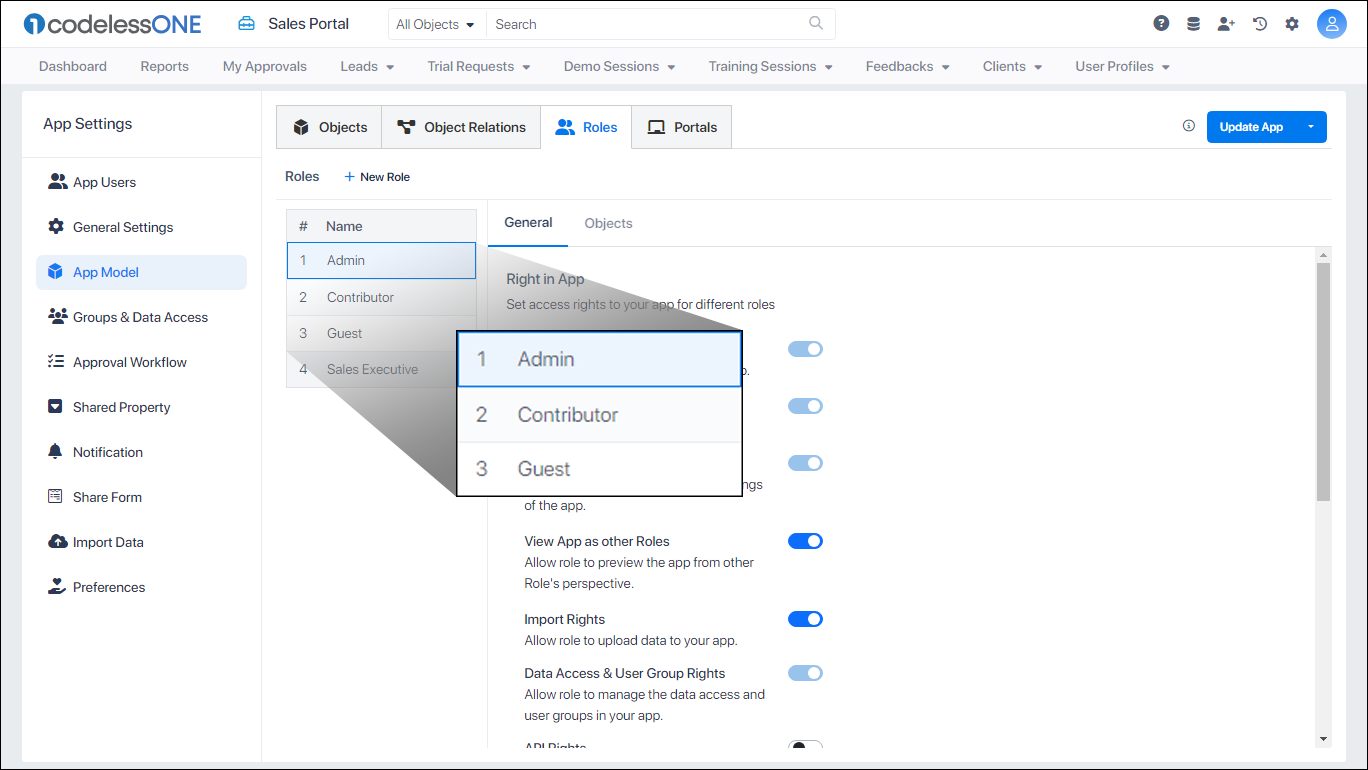Open the database icon in the top bar
Screen dimensions: 1368x770
tap(1193, 22)
